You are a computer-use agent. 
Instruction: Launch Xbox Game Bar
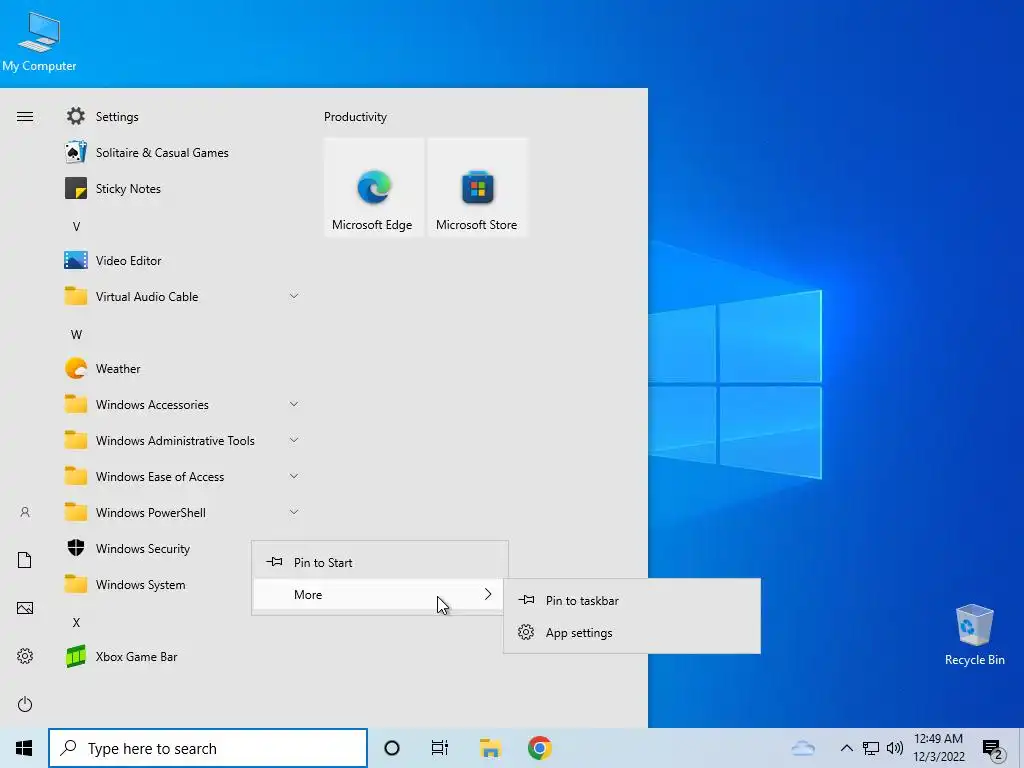coord(183,656)
